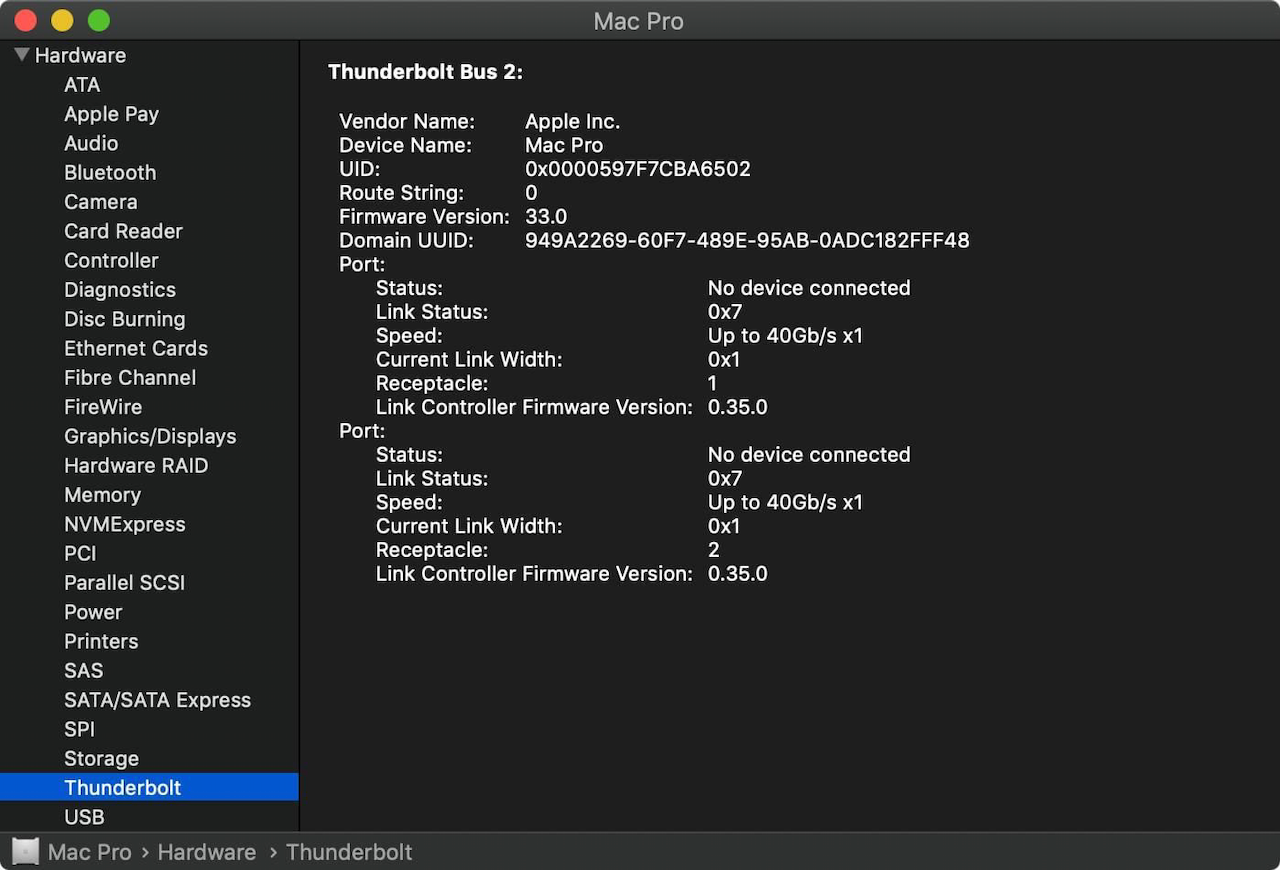1280x870 pixels.
Task: Open the Power section
Action: click(93, 612)
